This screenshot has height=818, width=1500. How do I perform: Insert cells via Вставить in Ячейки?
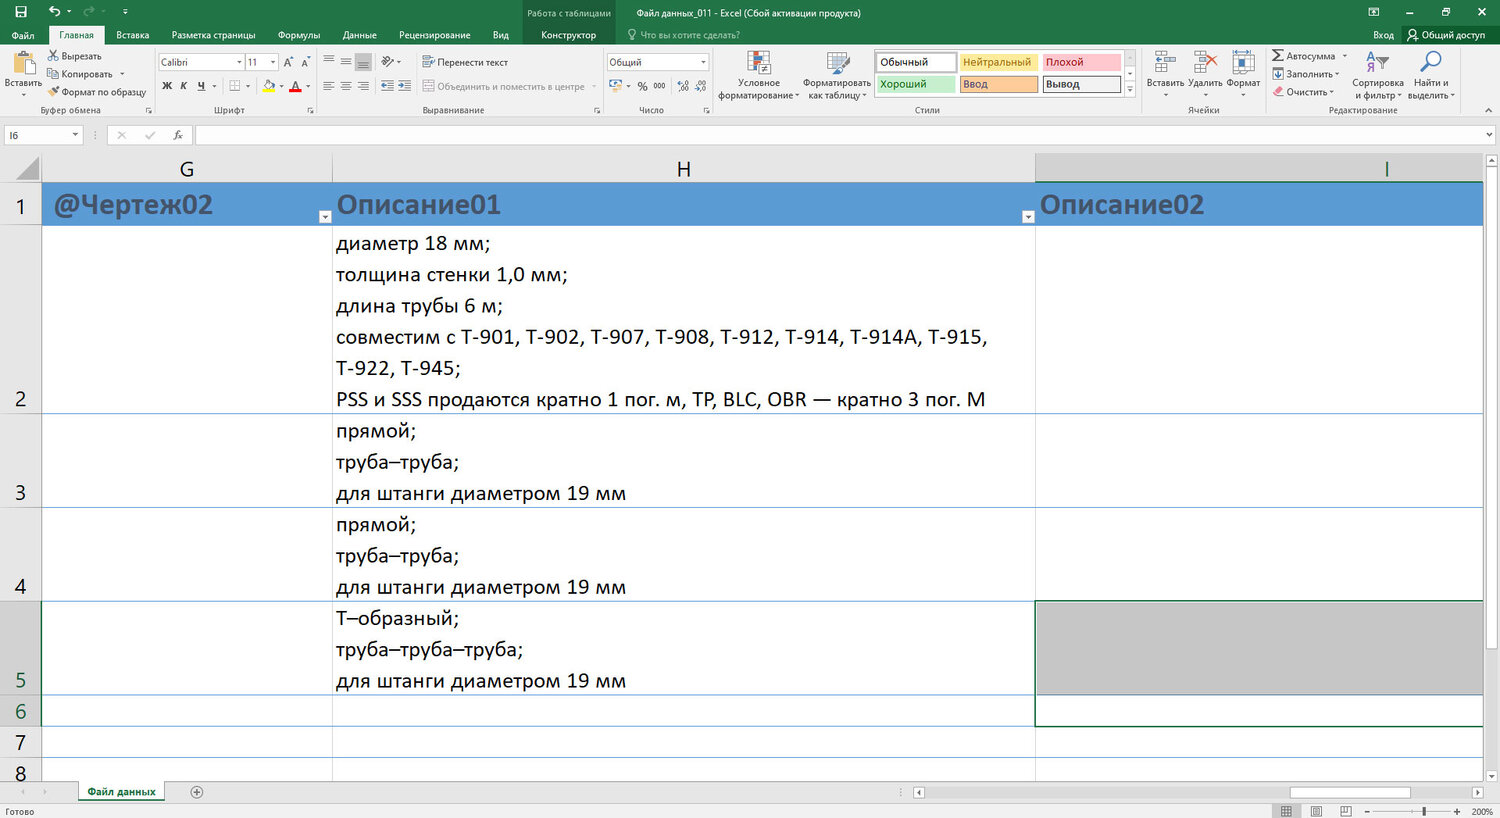1165,72
